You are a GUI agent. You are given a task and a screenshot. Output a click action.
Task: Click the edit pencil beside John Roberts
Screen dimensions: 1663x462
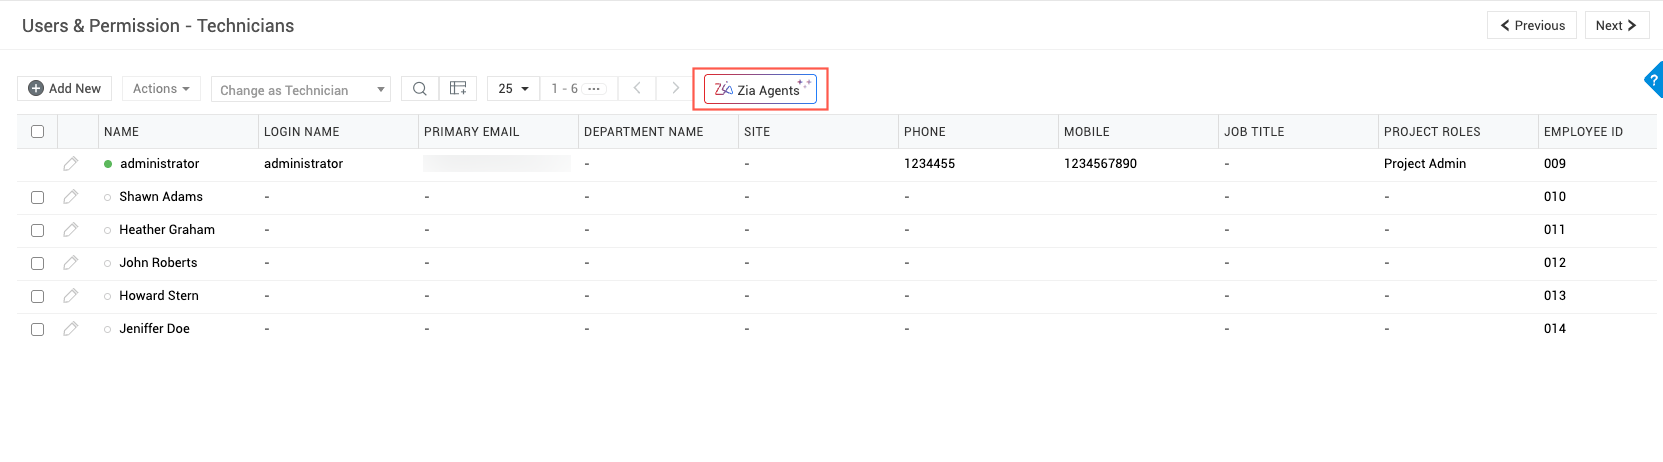pos(70,263)
